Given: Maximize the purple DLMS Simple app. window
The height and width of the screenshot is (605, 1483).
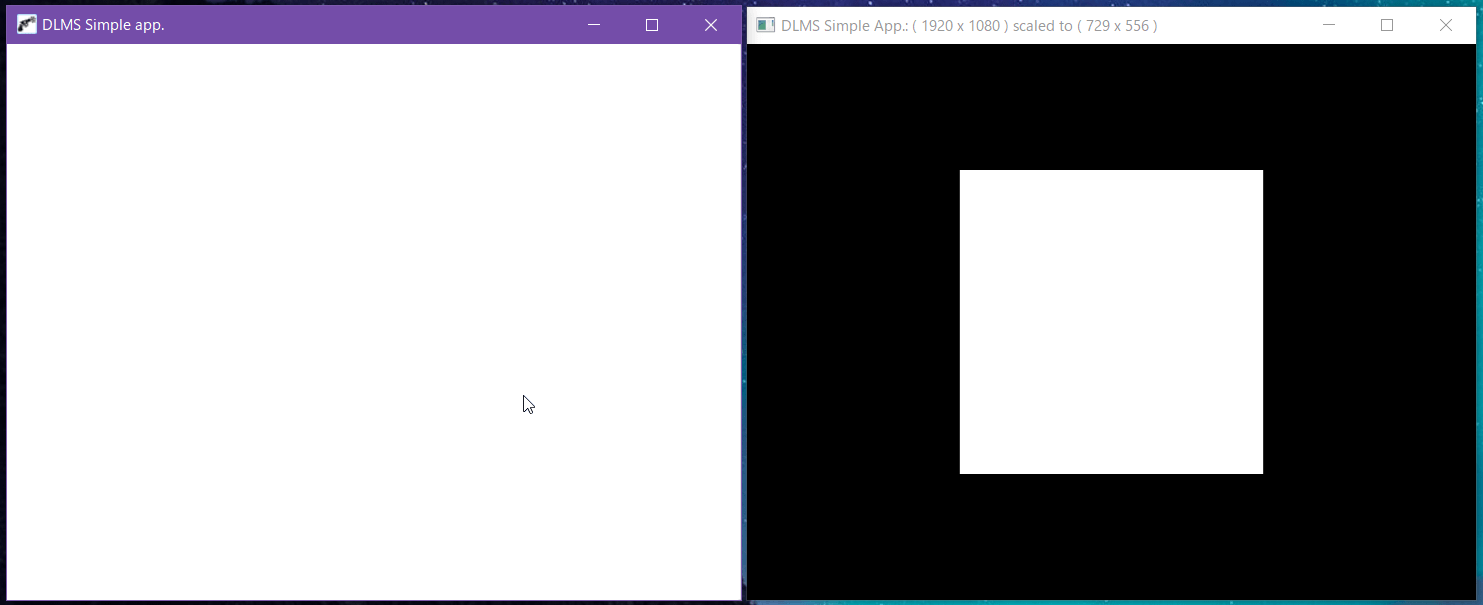Looking at the screenshot, I should tap(652, 25).
